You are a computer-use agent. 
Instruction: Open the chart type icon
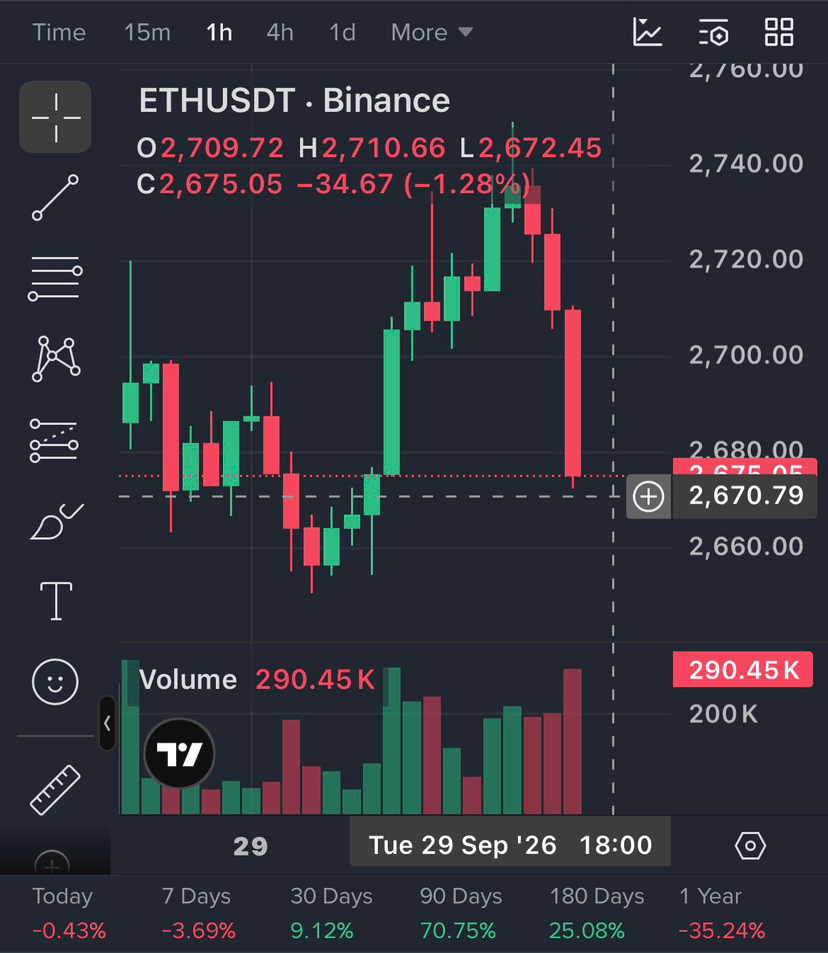(647, 32)
